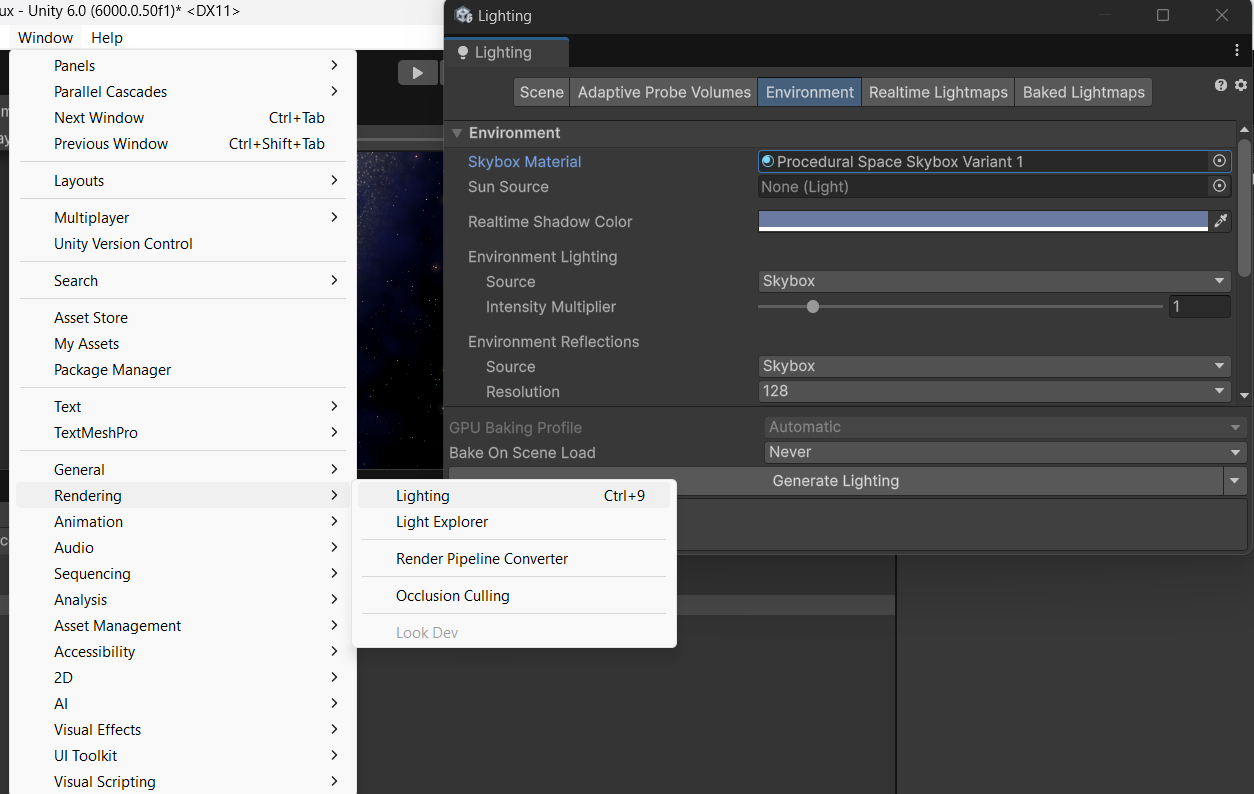Open the Lighting settings gear icon
This screenshot has width=1254, height=794.
tap(1240, 86)
